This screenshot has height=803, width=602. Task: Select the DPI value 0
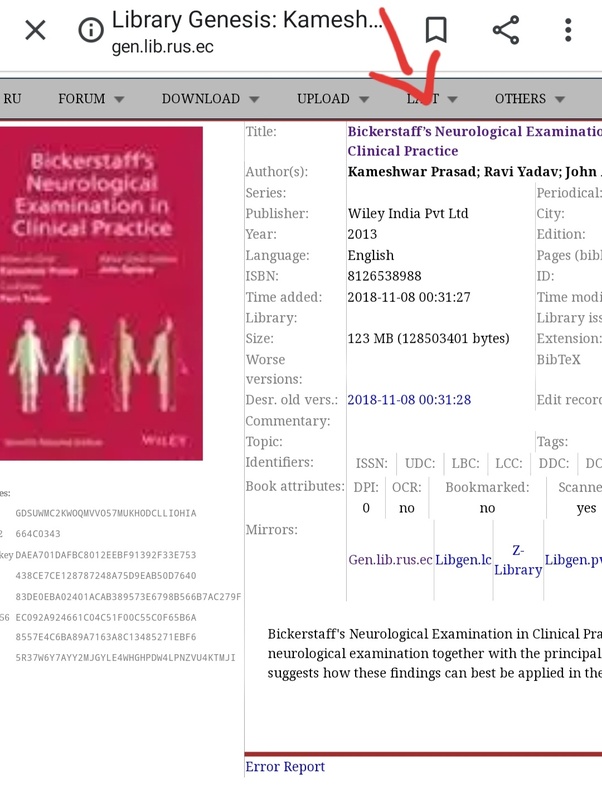366,508
